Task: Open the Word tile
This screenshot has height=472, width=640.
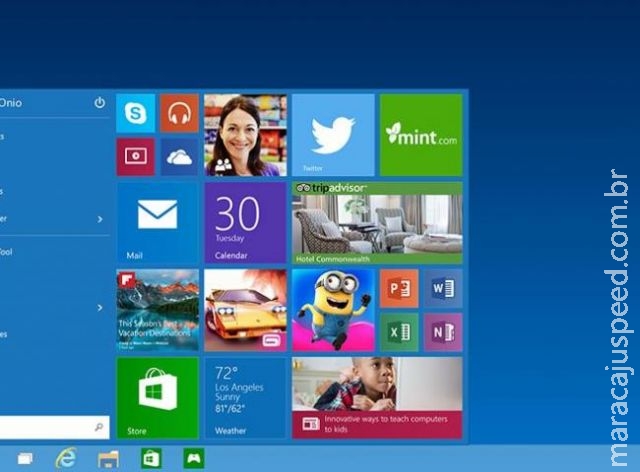Action: click(443, 288)
